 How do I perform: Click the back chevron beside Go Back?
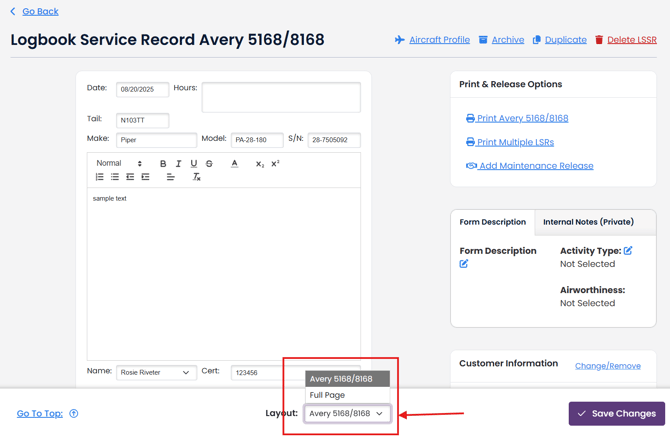point(13,12)
